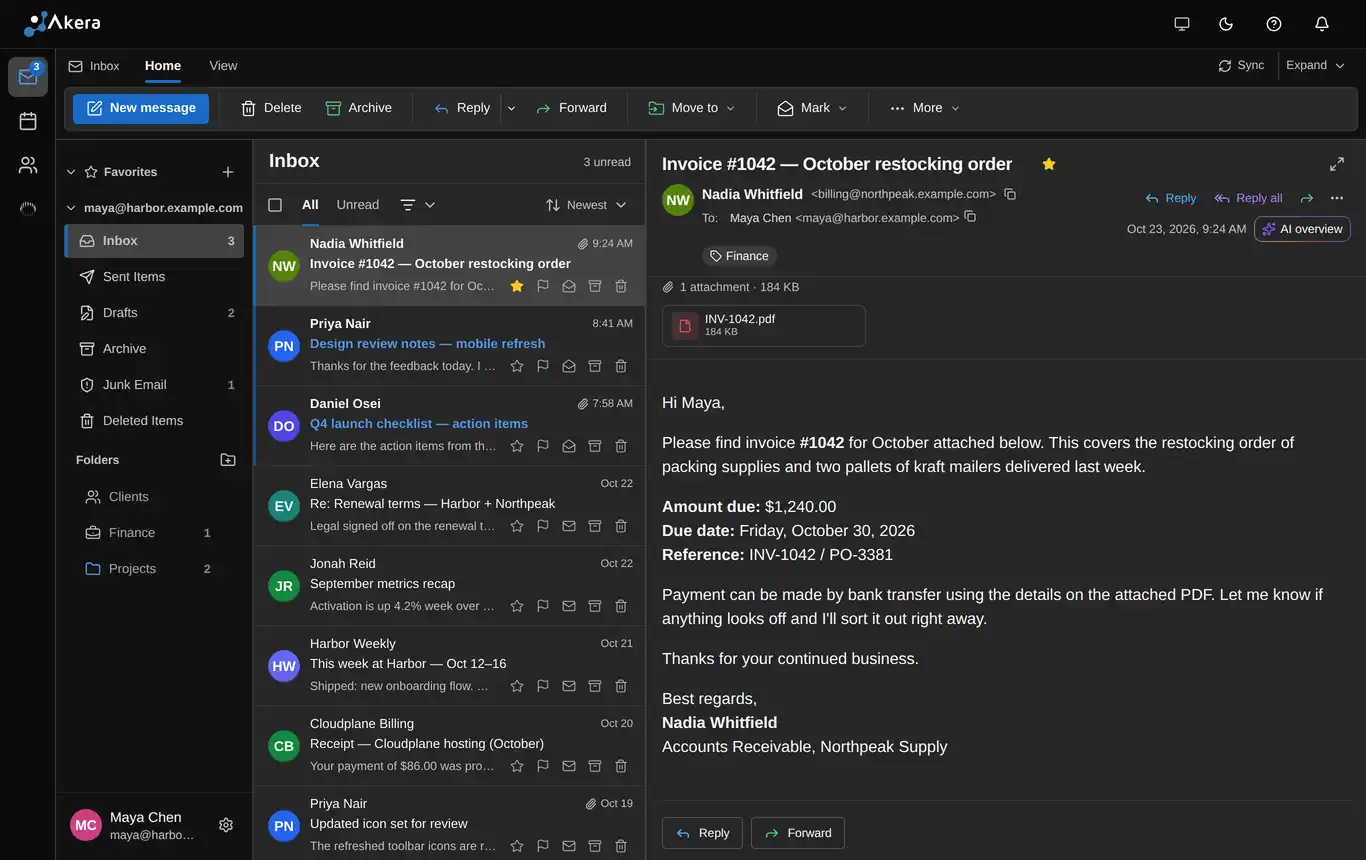Compose with the New message button
This screenshot has height=860, width=1366.
141,108
